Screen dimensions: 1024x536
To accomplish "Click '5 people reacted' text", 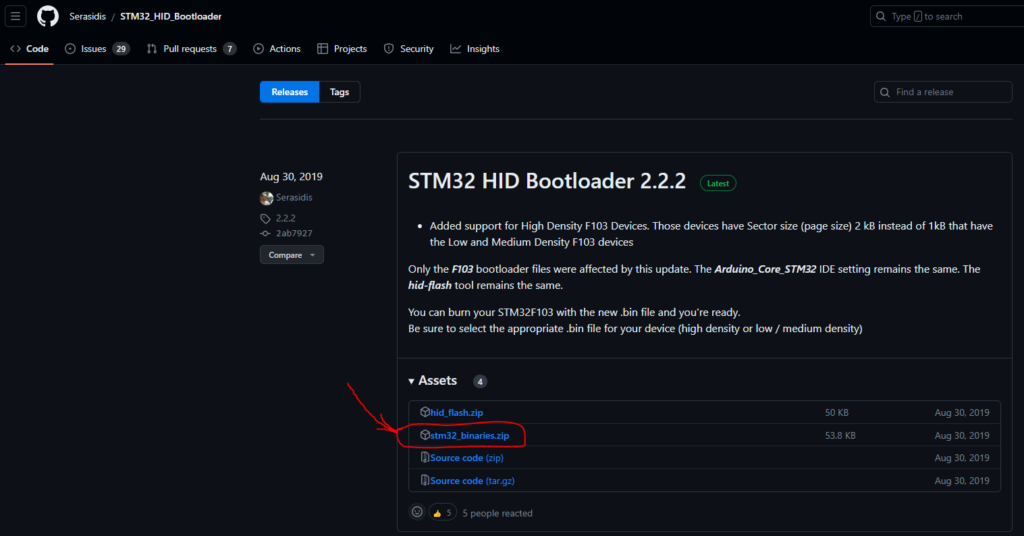I will [x=498, y=513].
